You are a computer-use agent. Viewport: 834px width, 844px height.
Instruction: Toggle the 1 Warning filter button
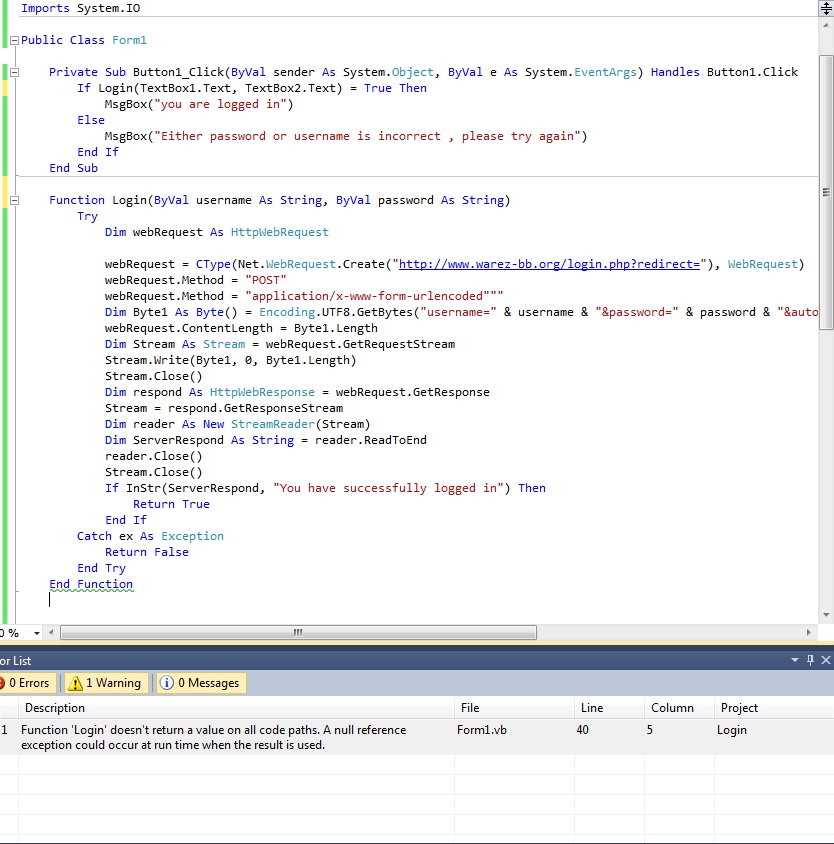pyautogui.click(x=105, y=683)
